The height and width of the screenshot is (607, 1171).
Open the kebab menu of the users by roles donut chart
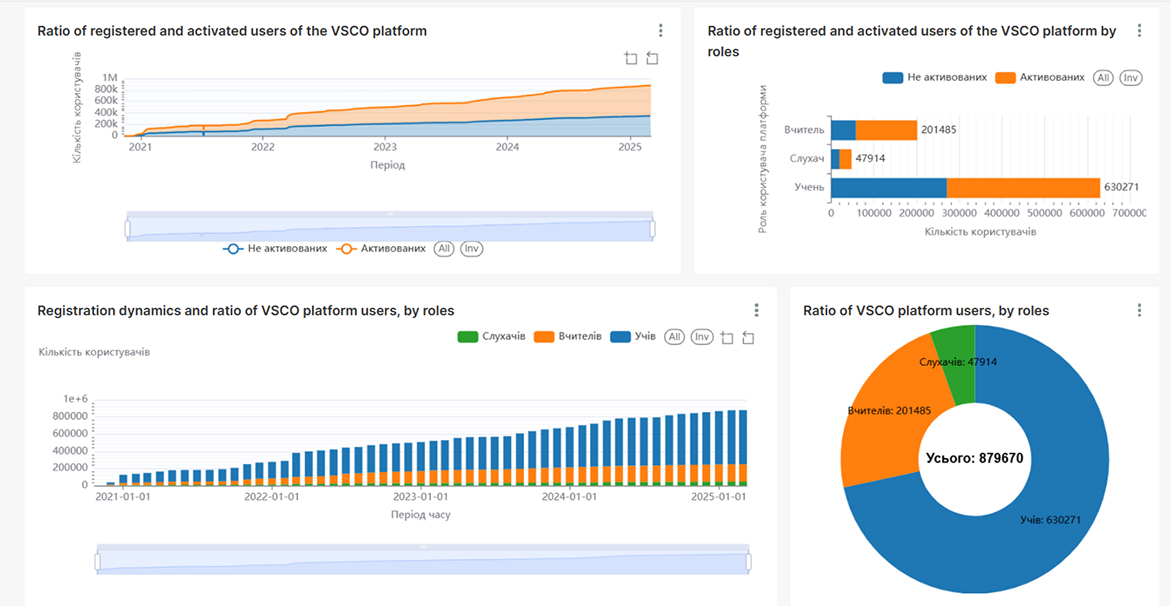(x=1139, y=310)
